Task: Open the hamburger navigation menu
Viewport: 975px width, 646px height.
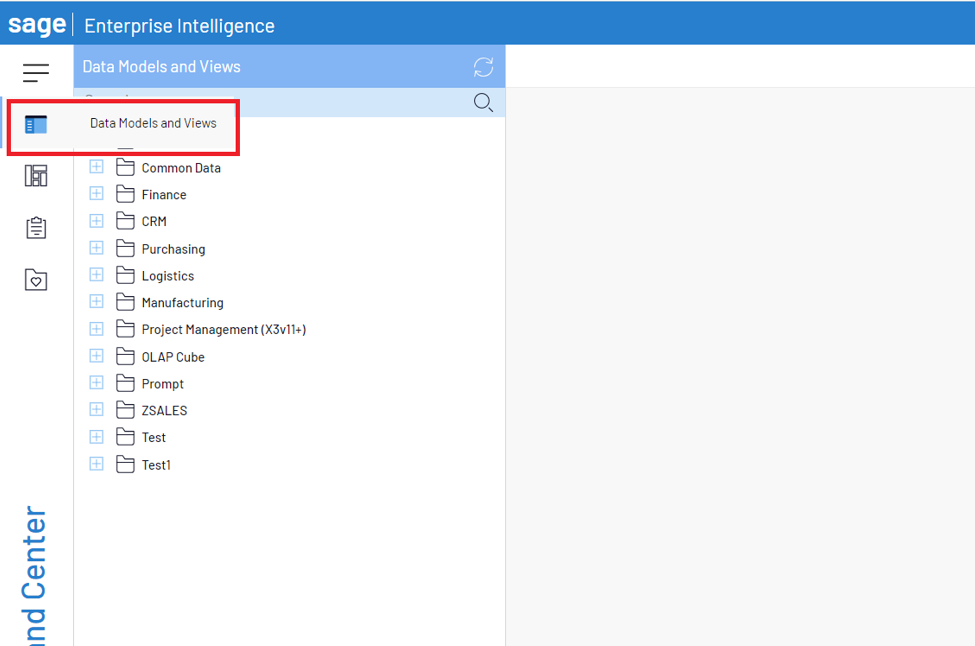Action: [36, 72]
